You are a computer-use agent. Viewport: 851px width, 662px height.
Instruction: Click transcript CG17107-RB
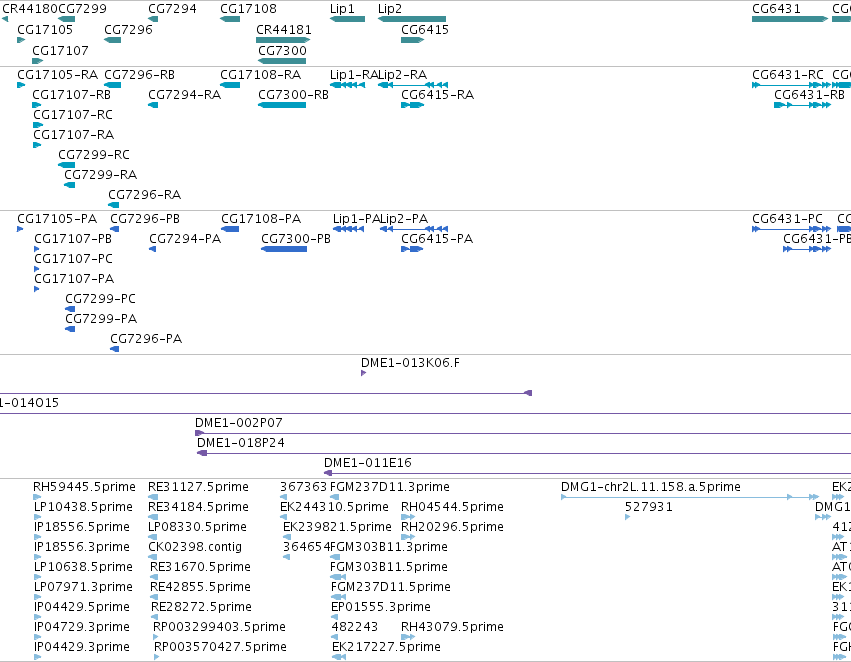point(37,105)
